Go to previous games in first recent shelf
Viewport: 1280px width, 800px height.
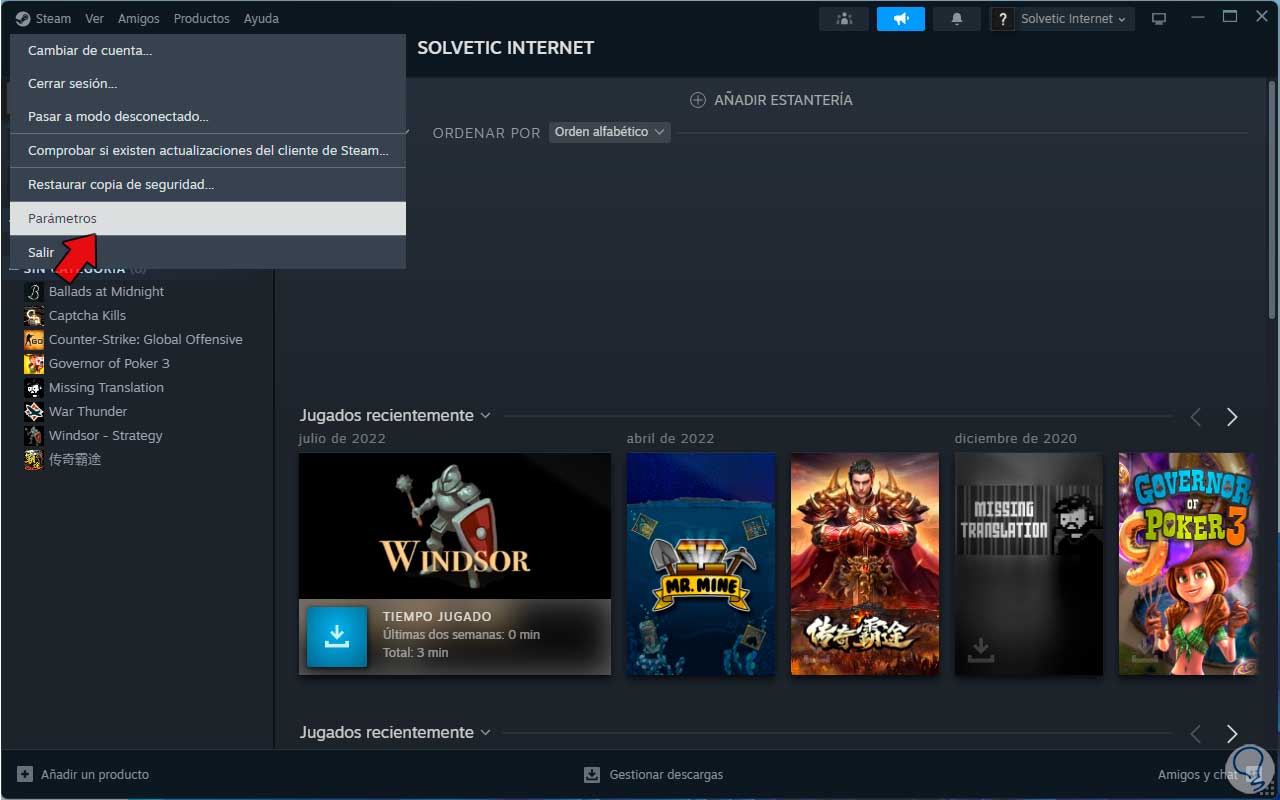[x=1196, y=417]
